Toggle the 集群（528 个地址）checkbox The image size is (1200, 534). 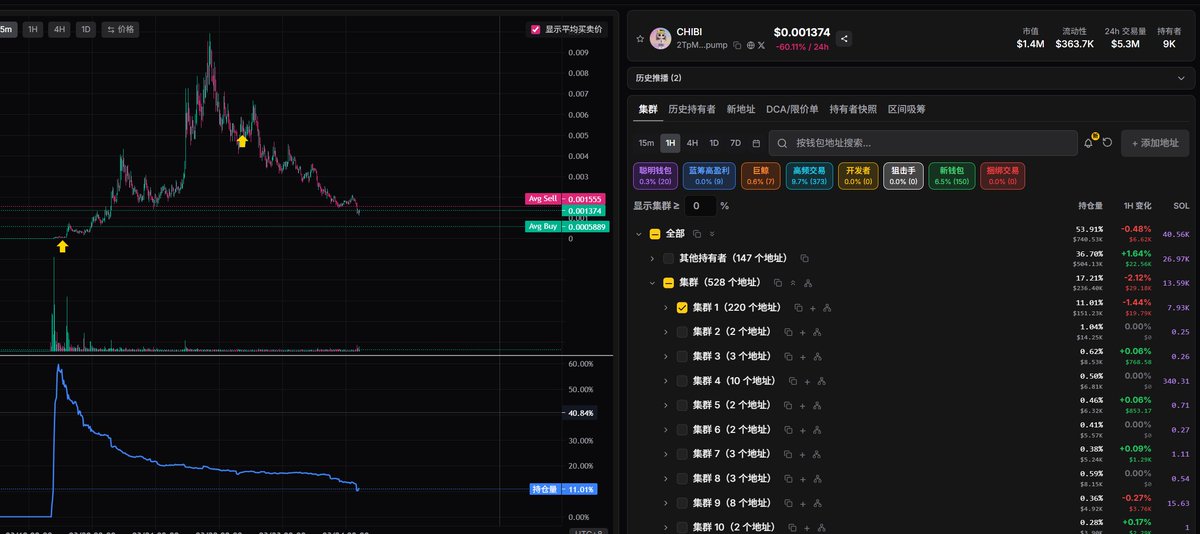coord(669,283)
